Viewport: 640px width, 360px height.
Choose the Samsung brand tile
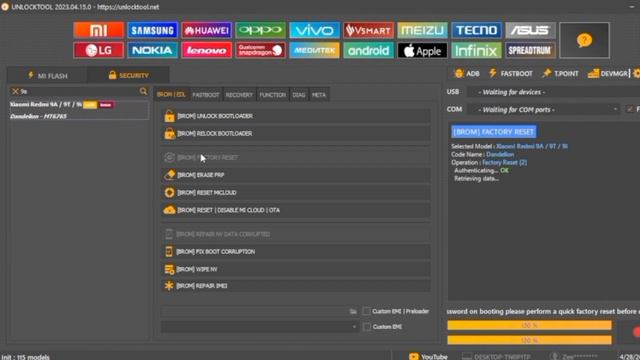[x=153, y=30]
